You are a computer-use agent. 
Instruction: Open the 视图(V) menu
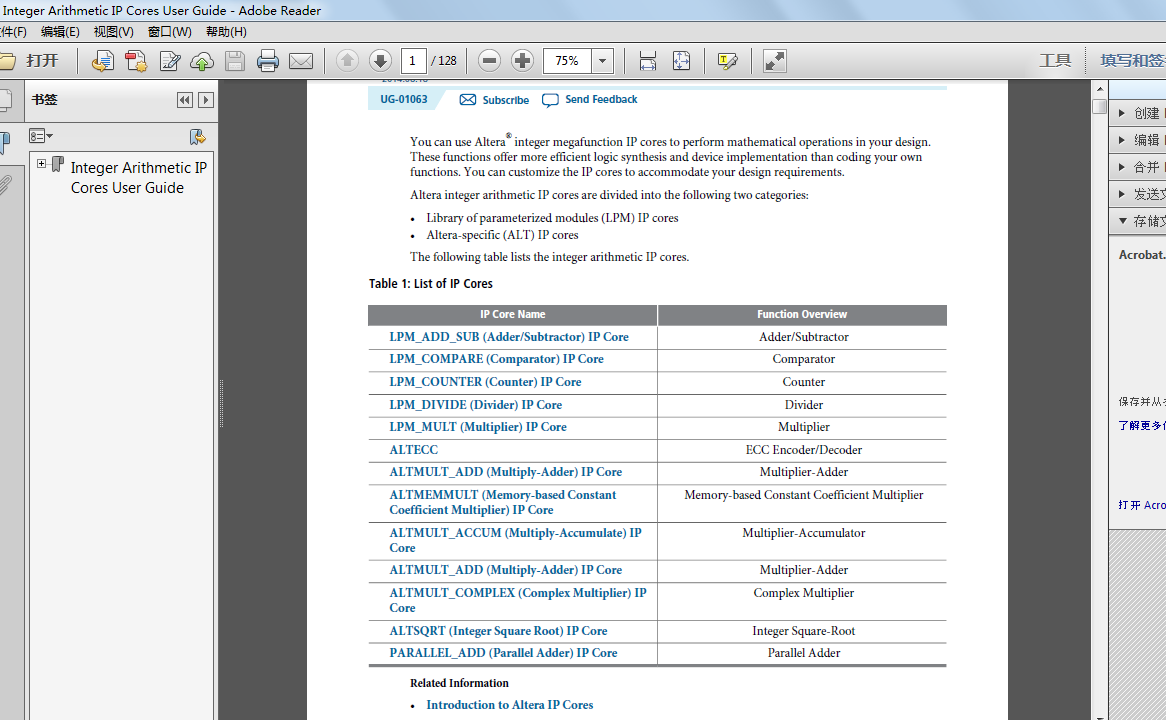[x=114, y=31]
